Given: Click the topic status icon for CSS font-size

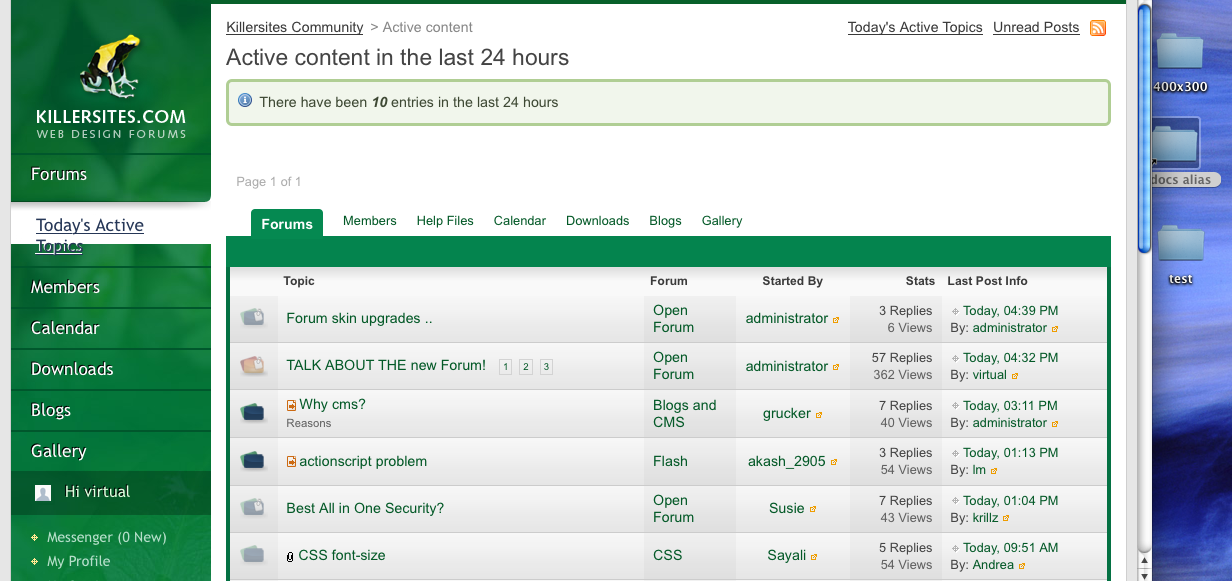Looking at the screenshot, I should tap(252, 554).
